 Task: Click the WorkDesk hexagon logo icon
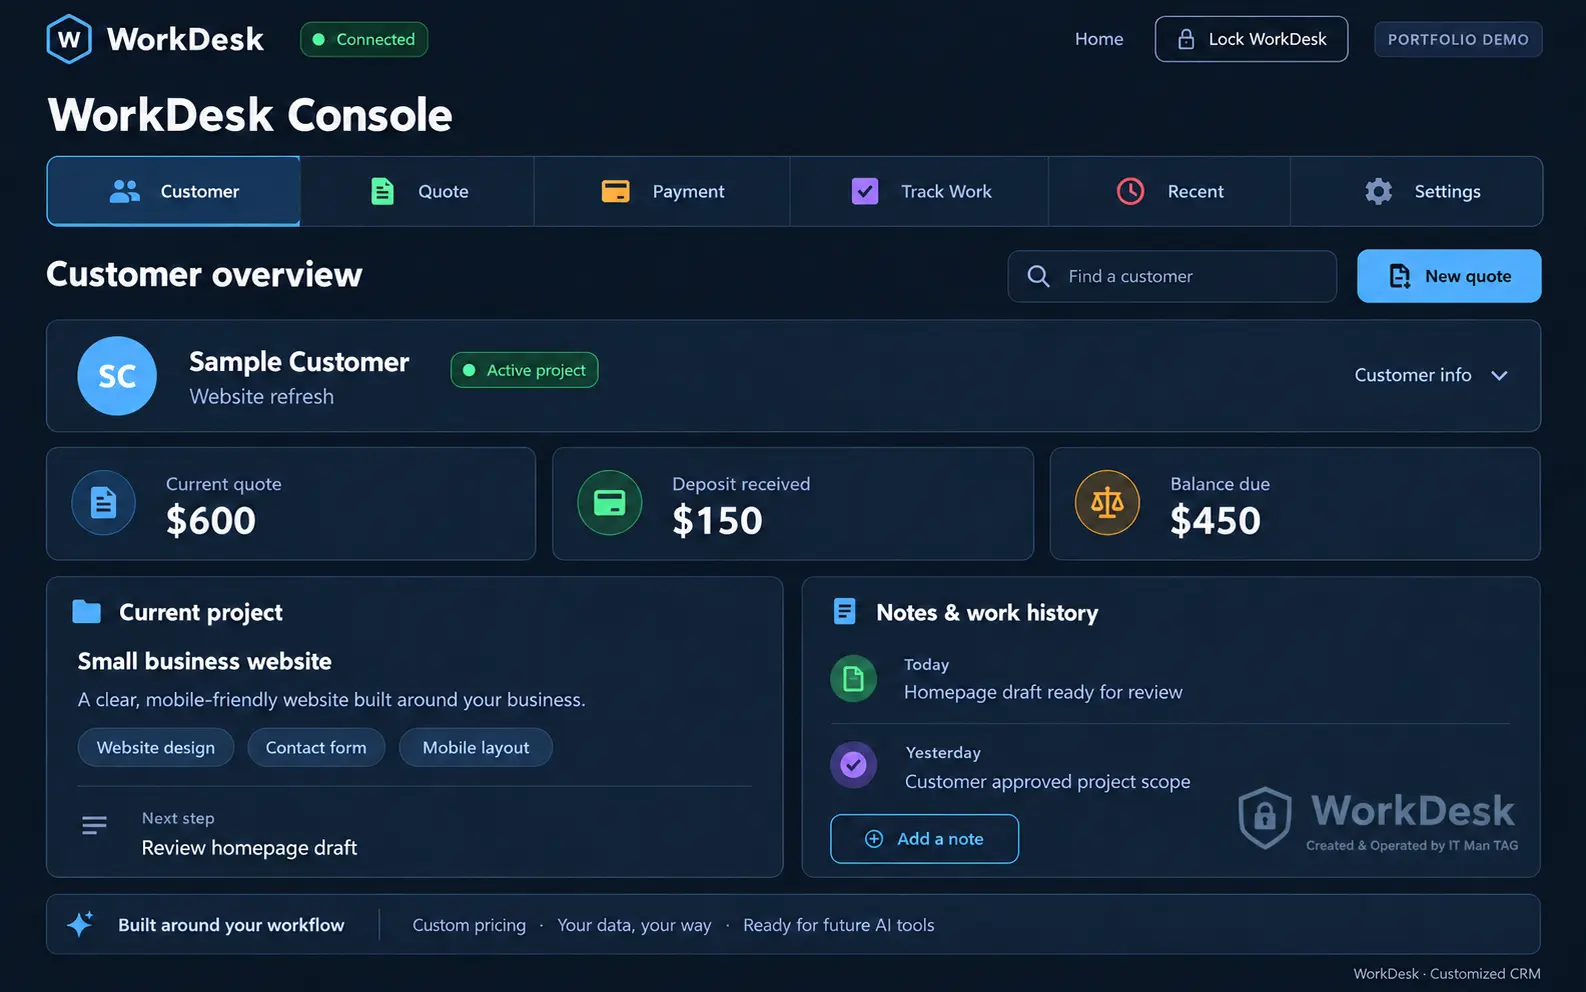69,40
